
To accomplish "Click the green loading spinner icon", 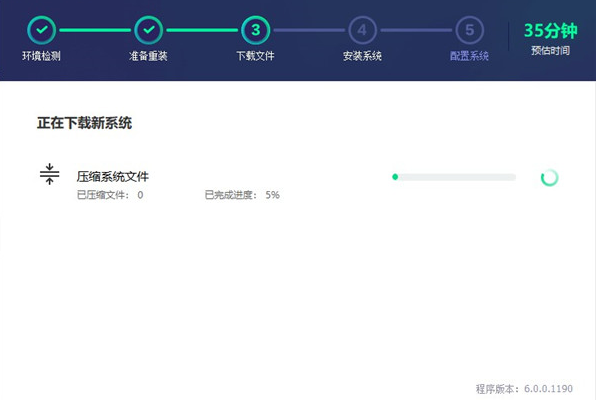I will tap(549, 177).
